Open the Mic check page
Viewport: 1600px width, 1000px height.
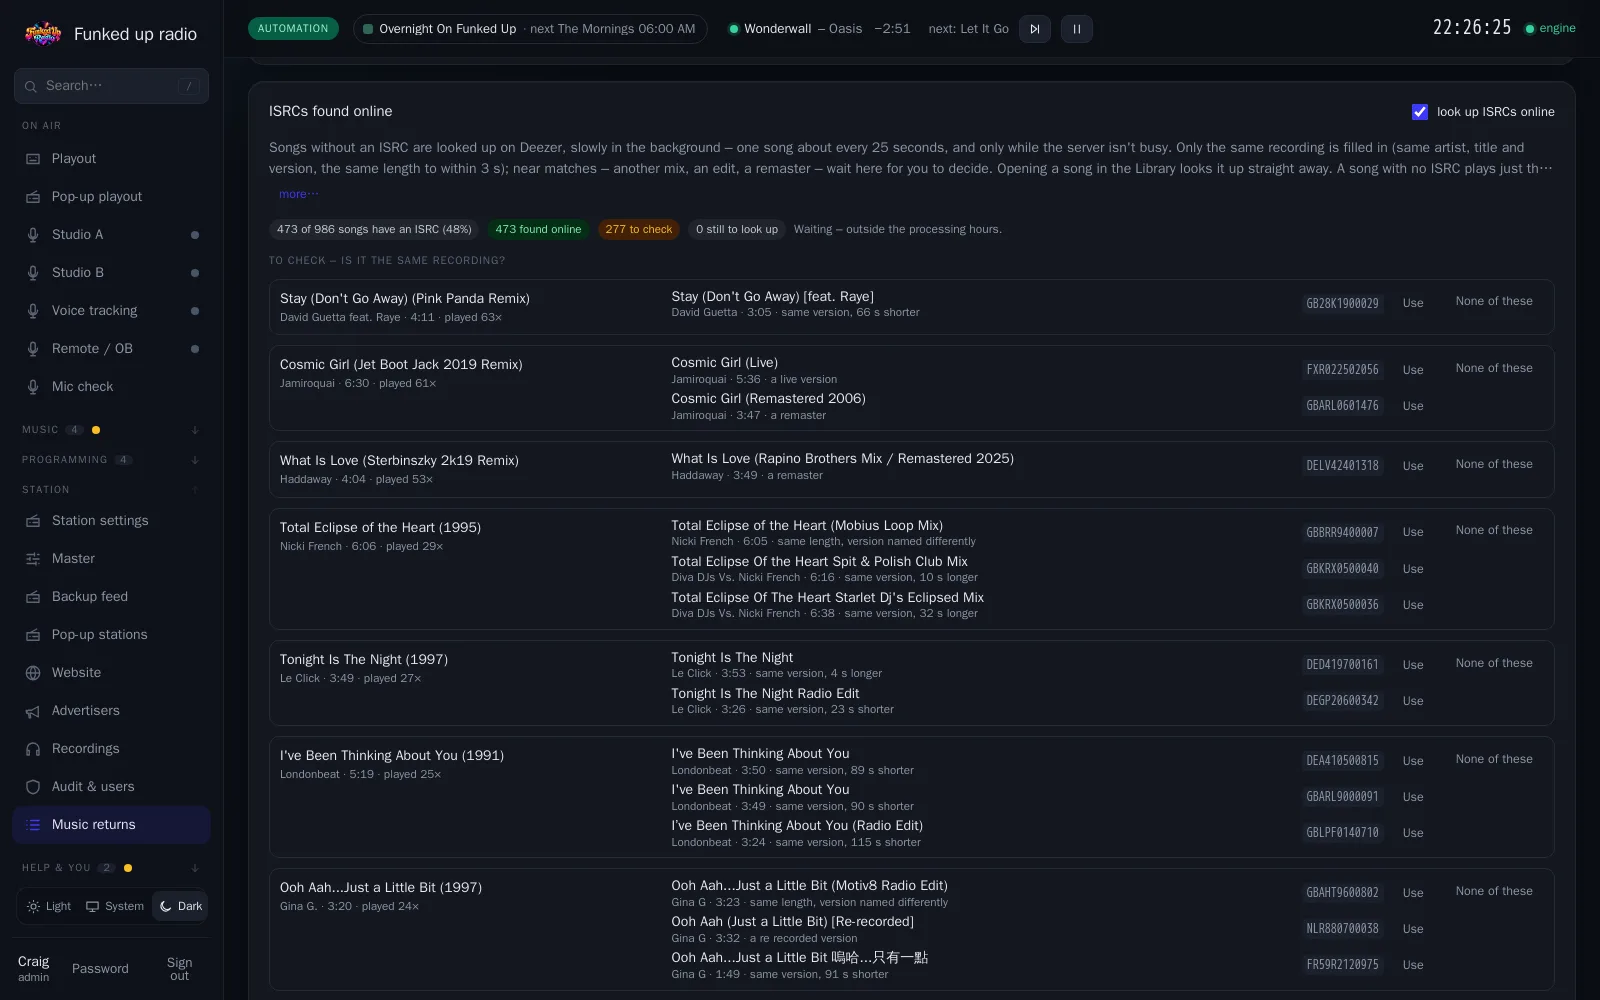coord(111,387)
